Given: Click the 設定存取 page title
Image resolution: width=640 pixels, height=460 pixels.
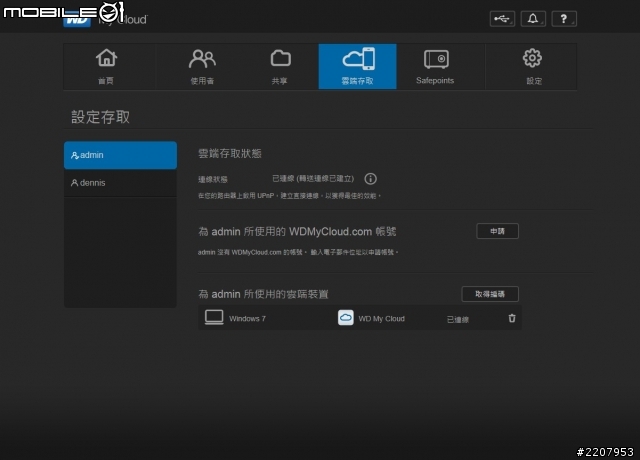Looking at the screenshot, I should coord(100,117).
